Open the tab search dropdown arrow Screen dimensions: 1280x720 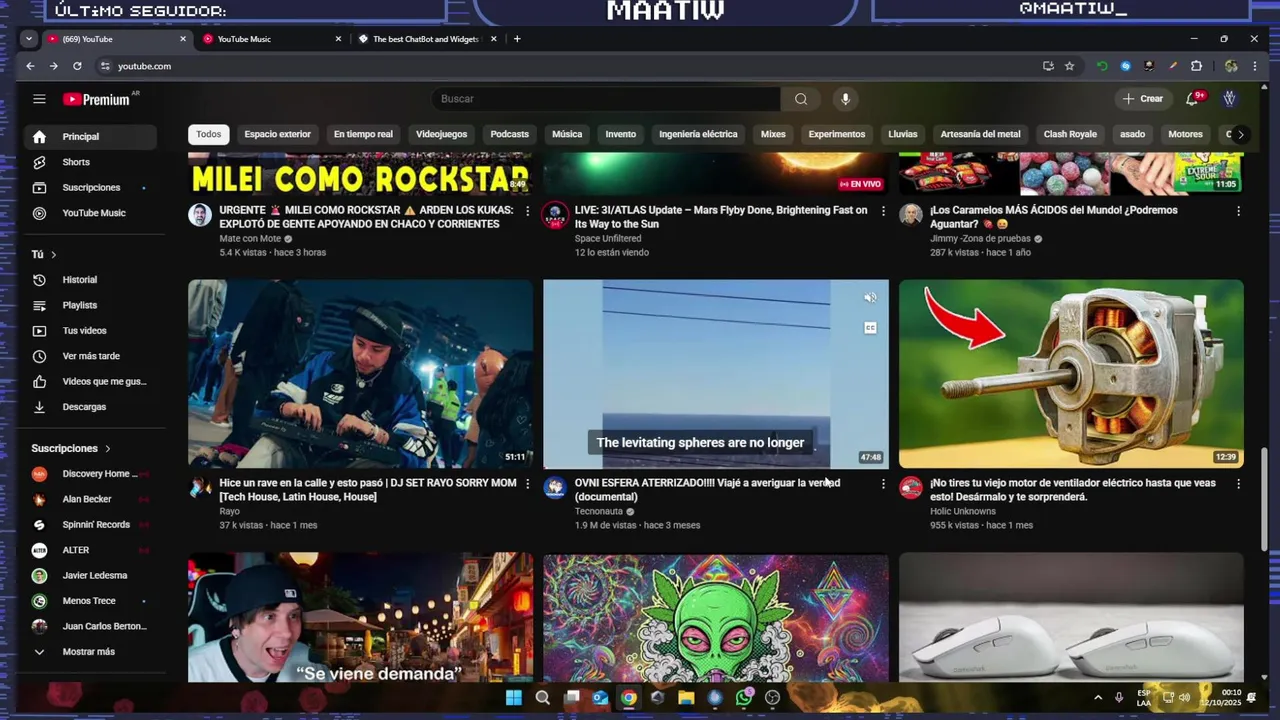(28, 39)
